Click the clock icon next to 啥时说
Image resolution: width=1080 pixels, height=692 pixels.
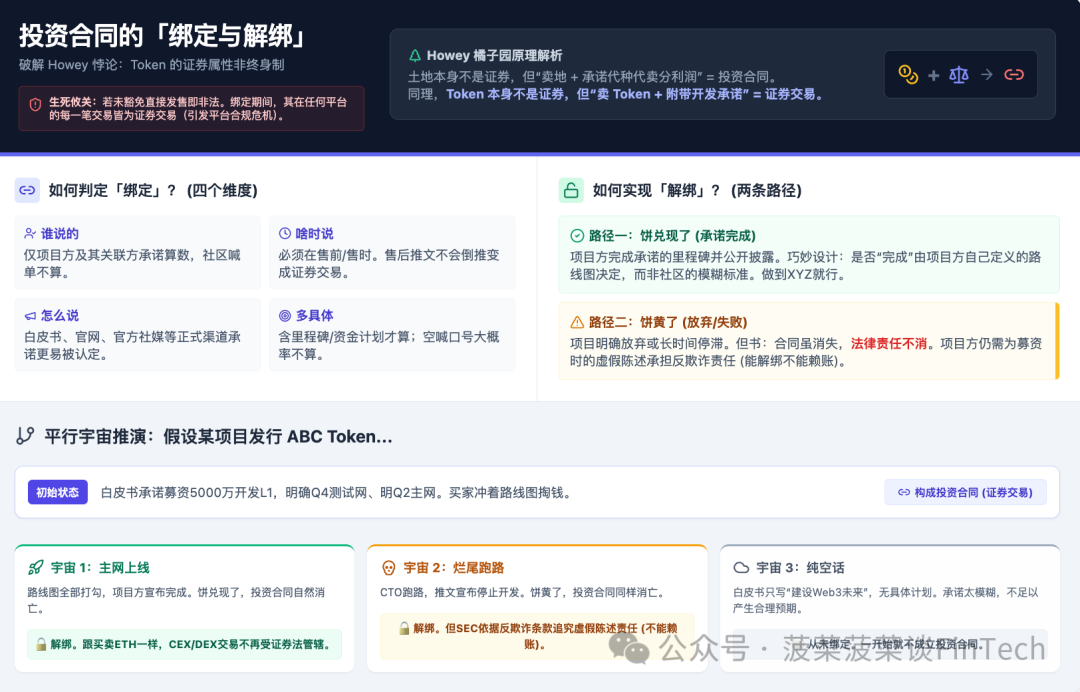[x=285, y=233]
